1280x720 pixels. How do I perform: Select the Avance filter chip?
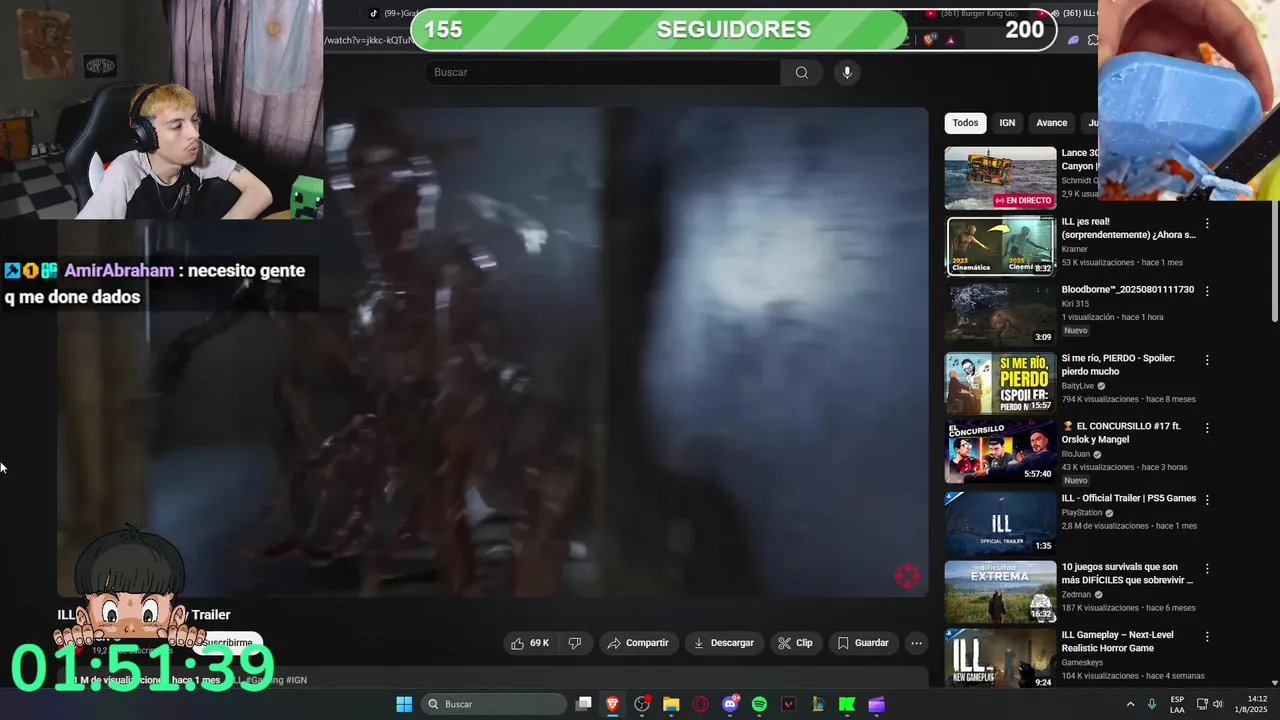(1051, 123)
